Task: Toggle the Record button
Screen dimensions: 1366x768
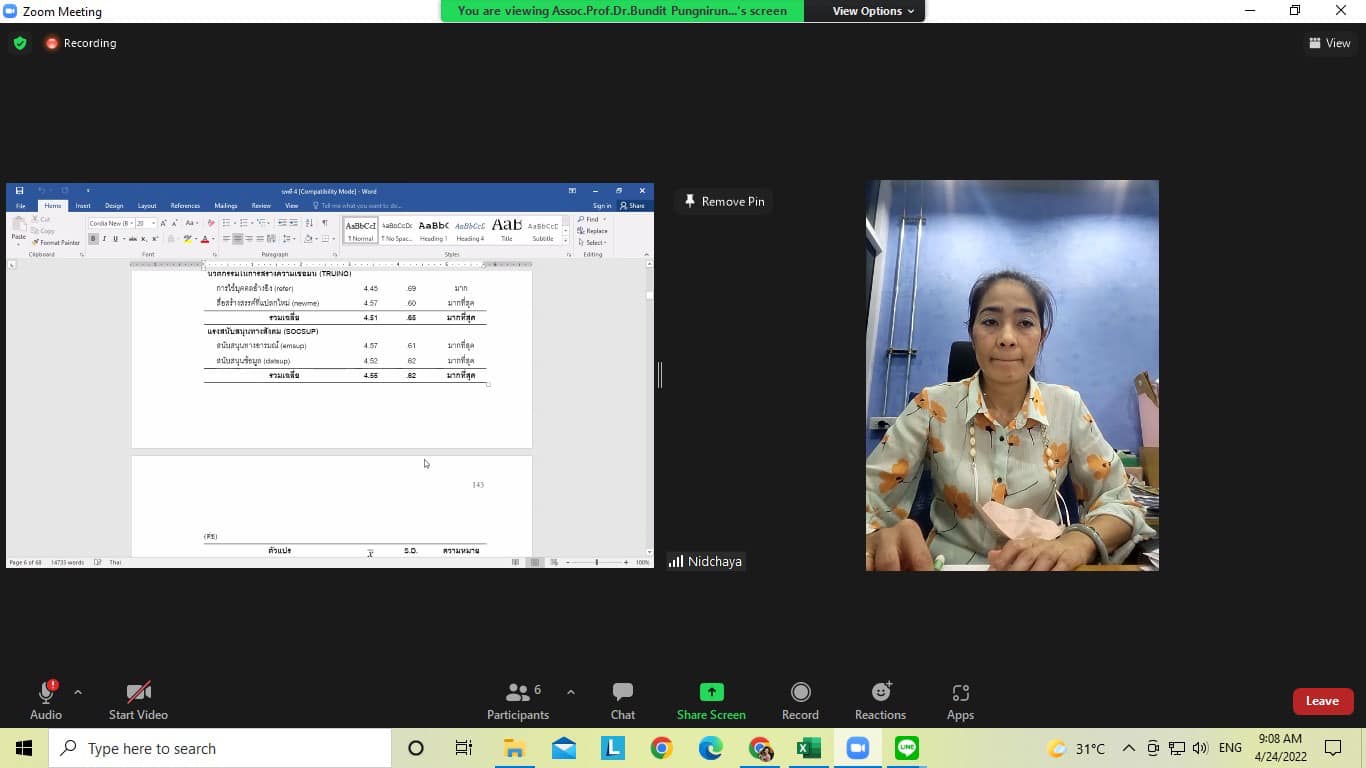Action: [x=800, y=701]
